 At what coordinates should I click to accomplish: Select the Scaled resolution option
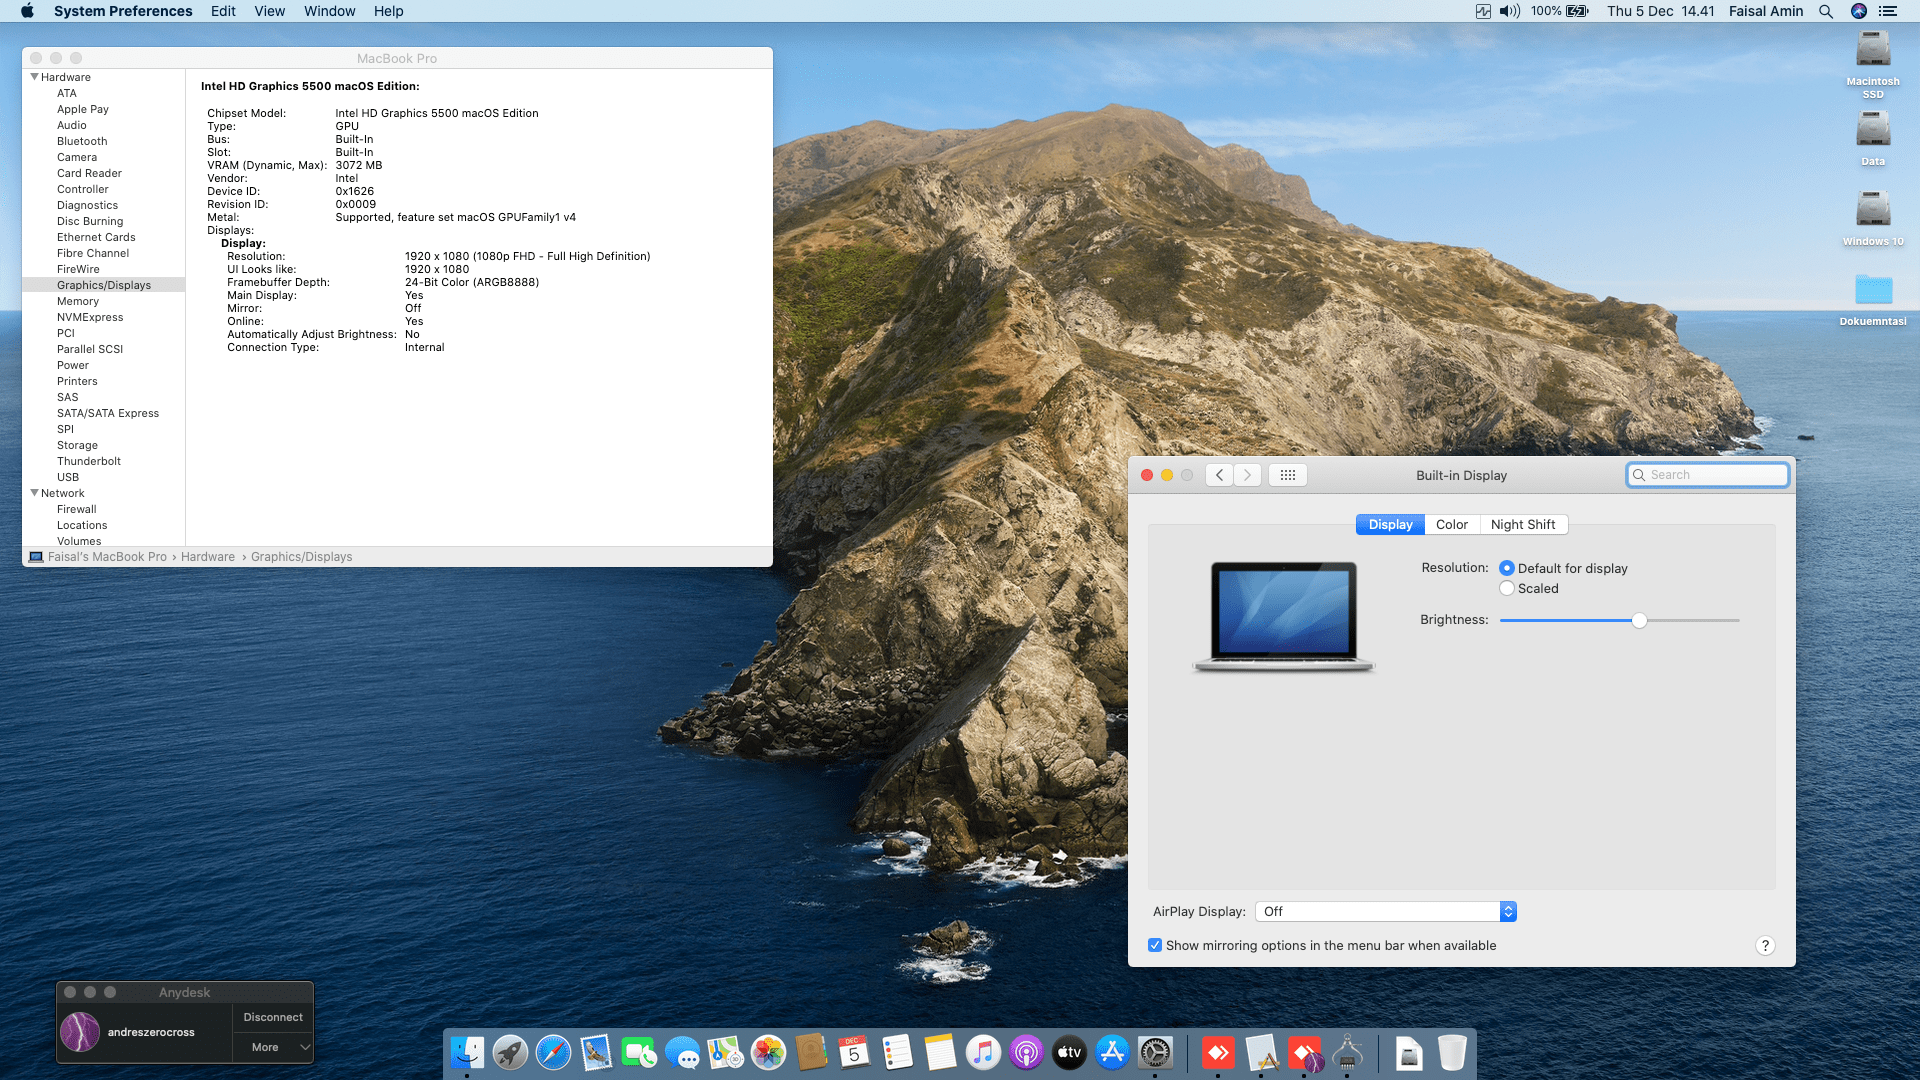pos(1507,588)
